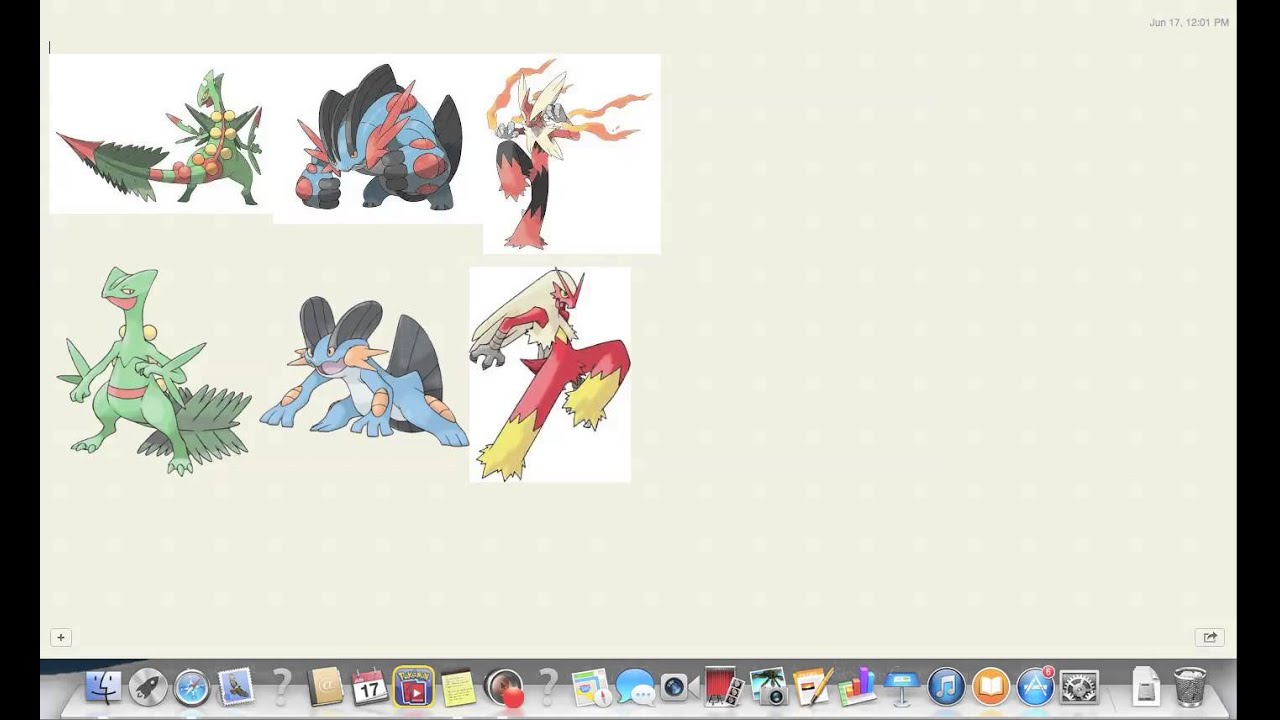Viewport: 1280px width, 720px height.
Task: Open the yellow Notes icon
Action: [x=457, y=687]
